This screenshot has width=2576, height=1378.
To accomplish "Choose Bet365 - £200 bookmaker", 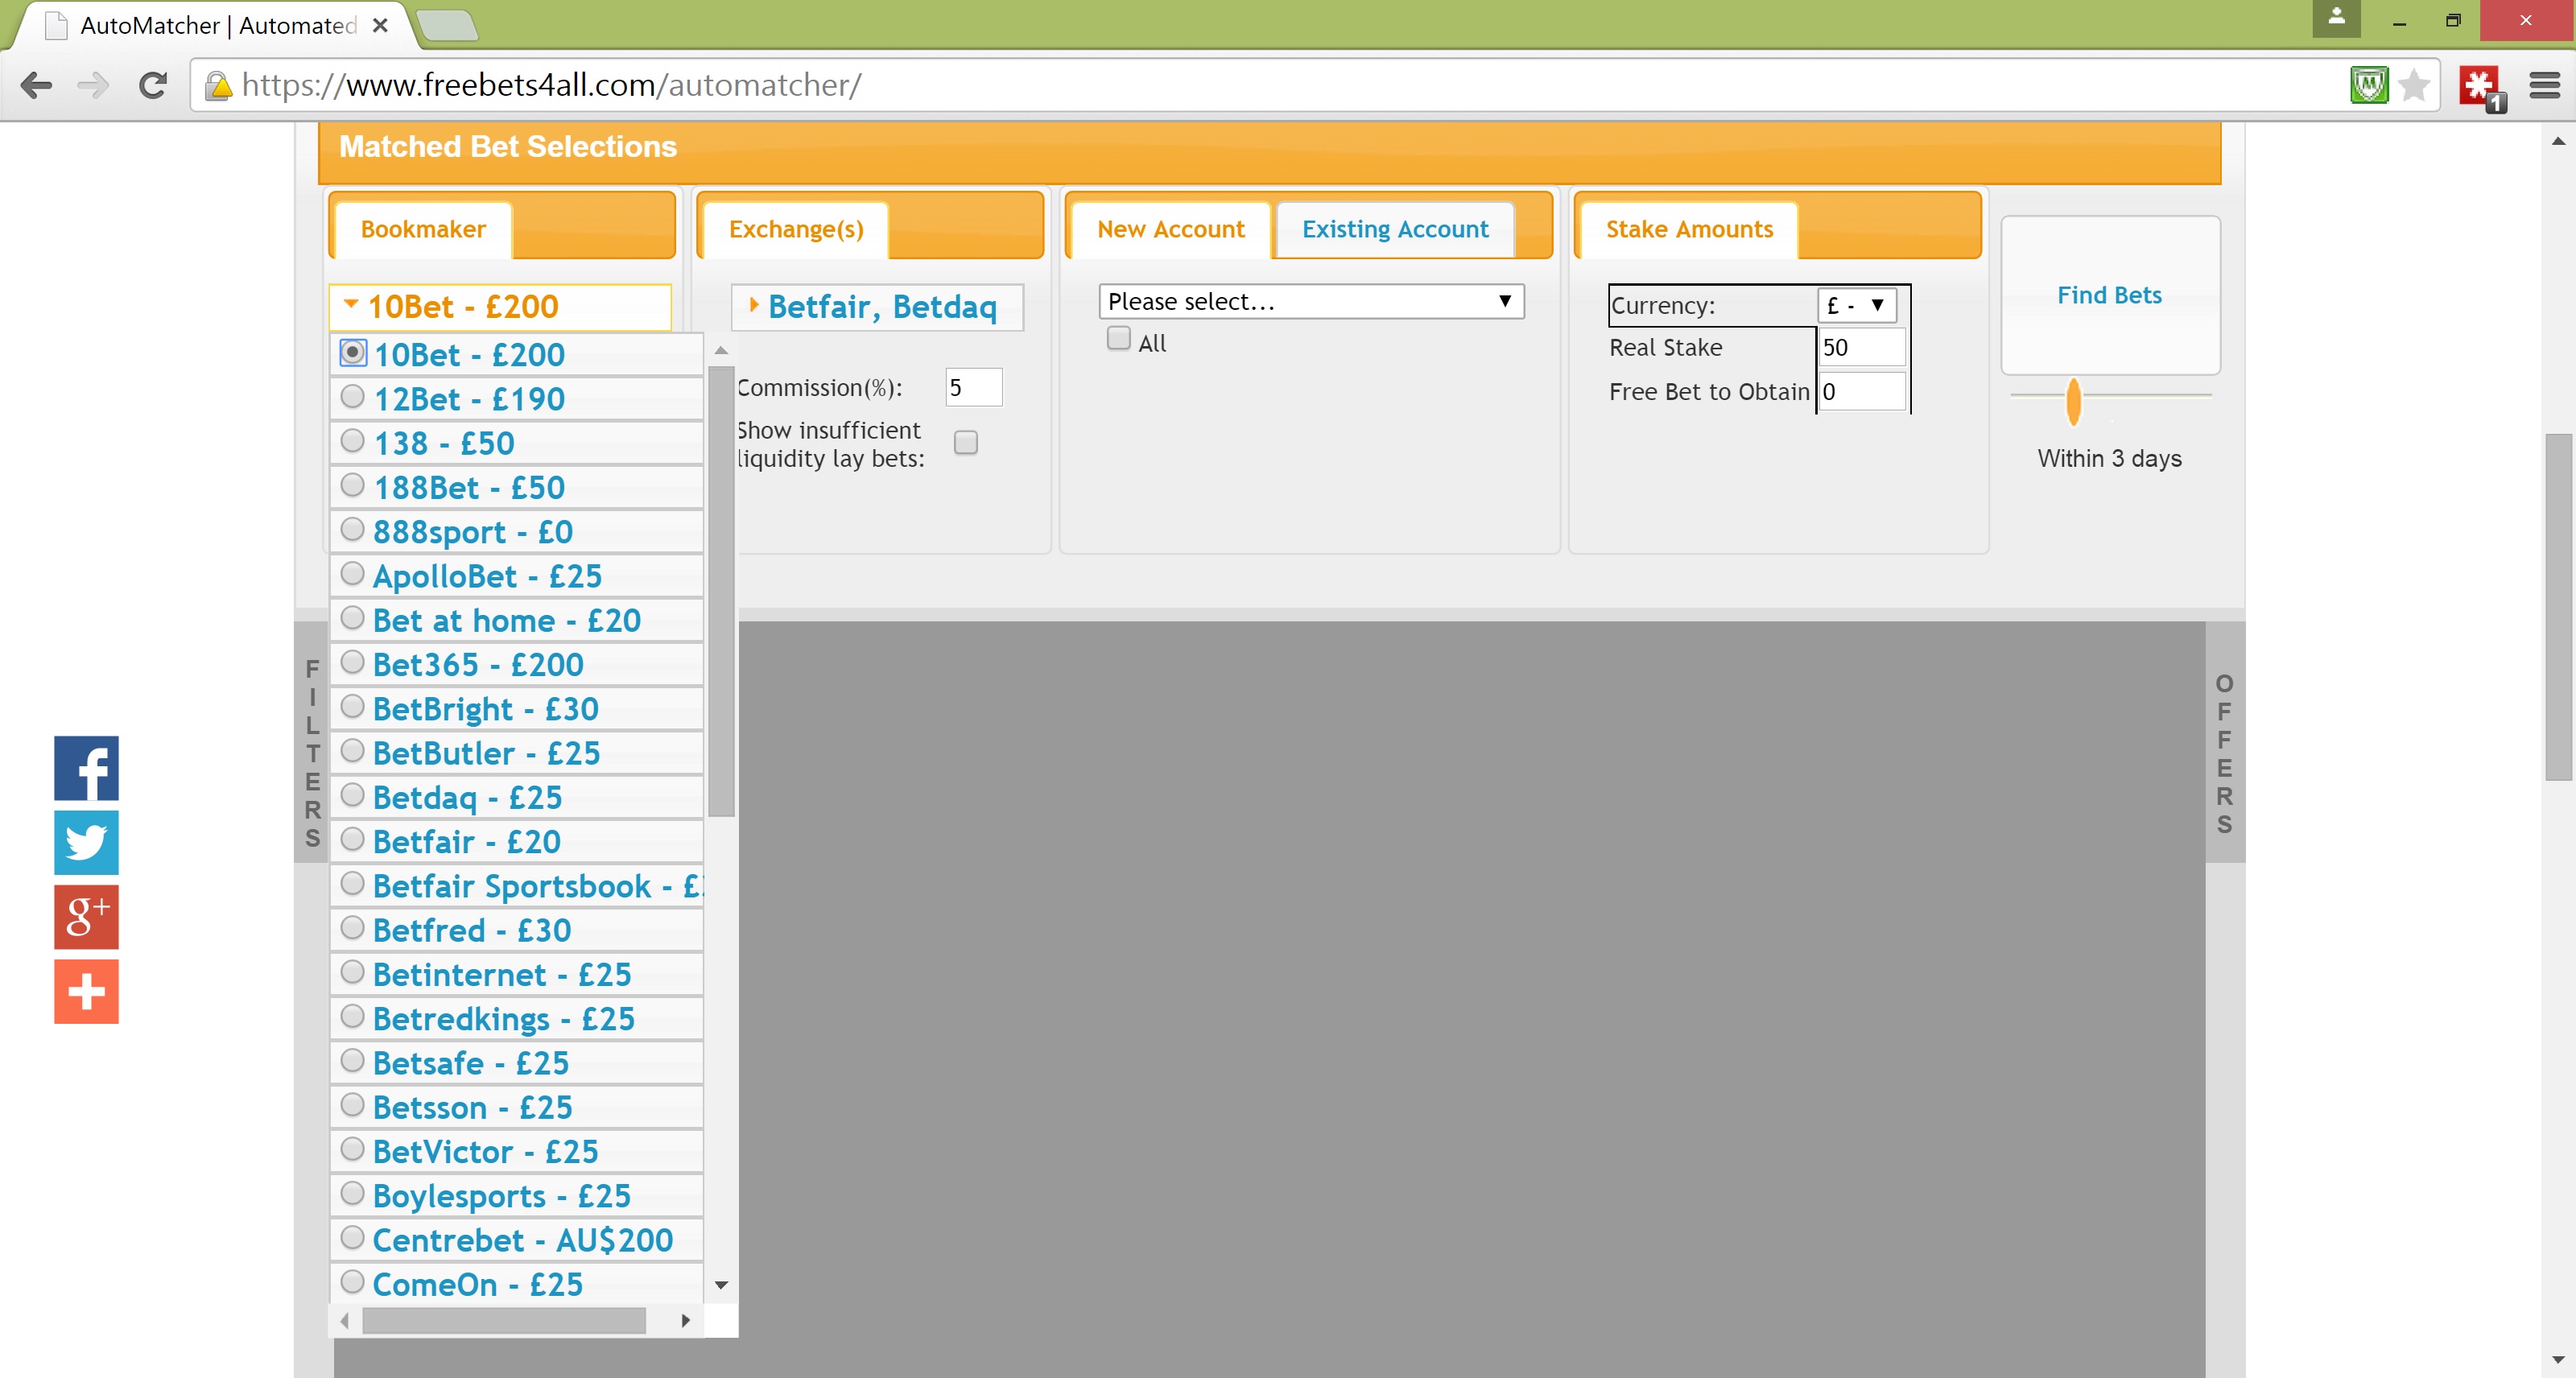I will click(516, 664).
